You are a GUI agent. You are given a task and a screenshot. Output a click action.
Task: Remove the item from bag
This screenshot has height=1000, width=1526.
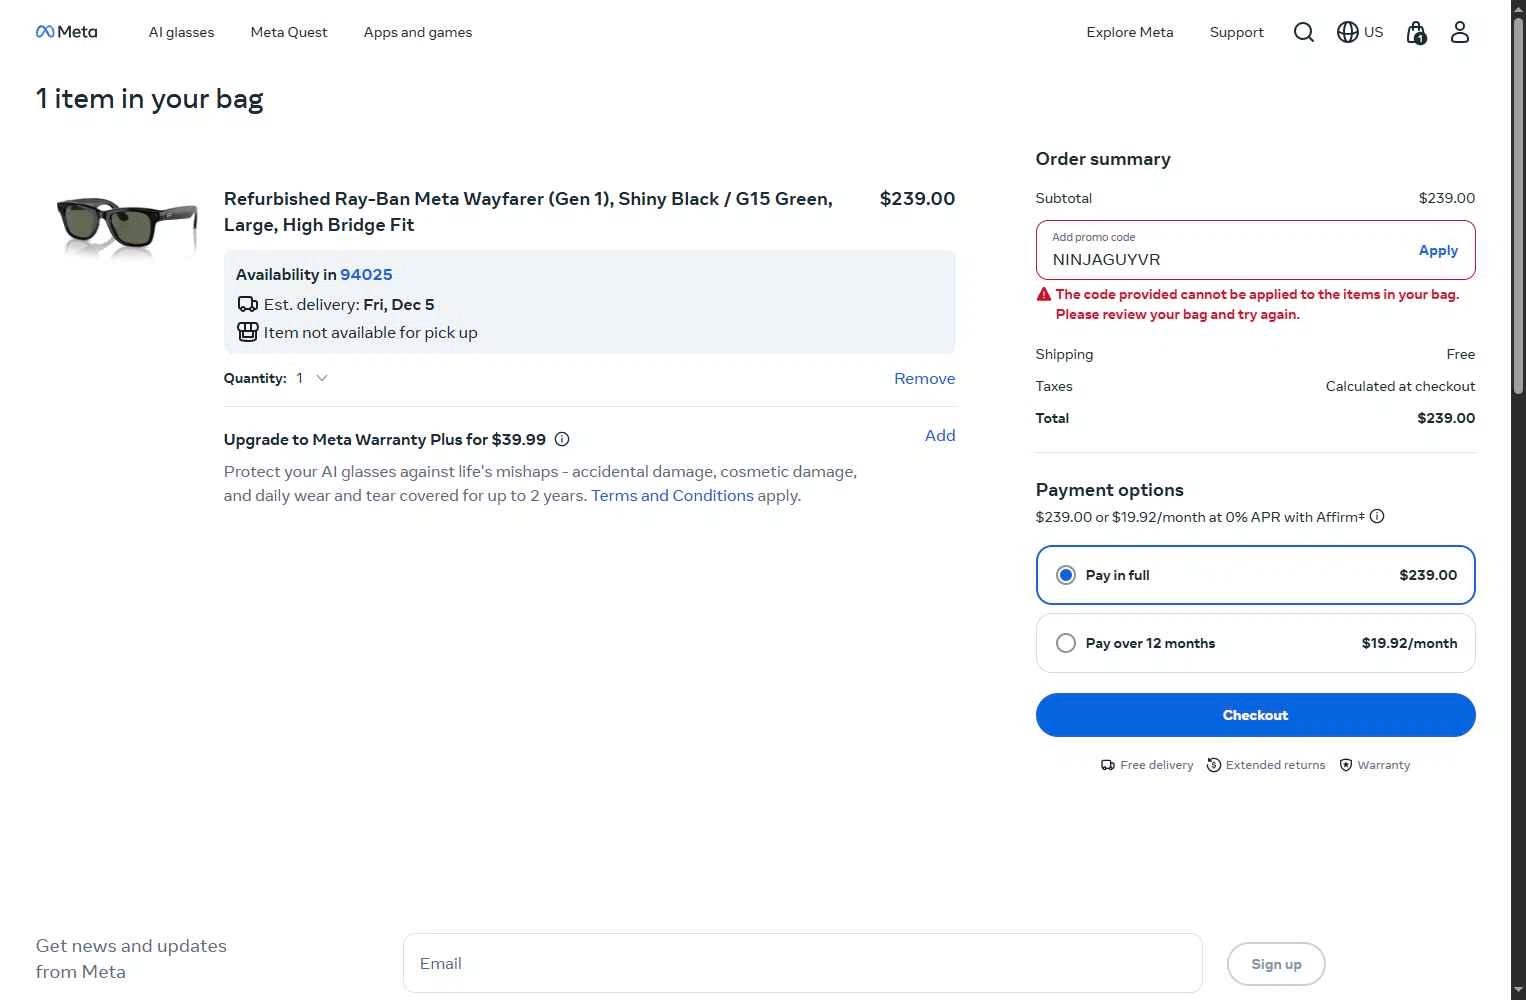click(x=924, y=378)
